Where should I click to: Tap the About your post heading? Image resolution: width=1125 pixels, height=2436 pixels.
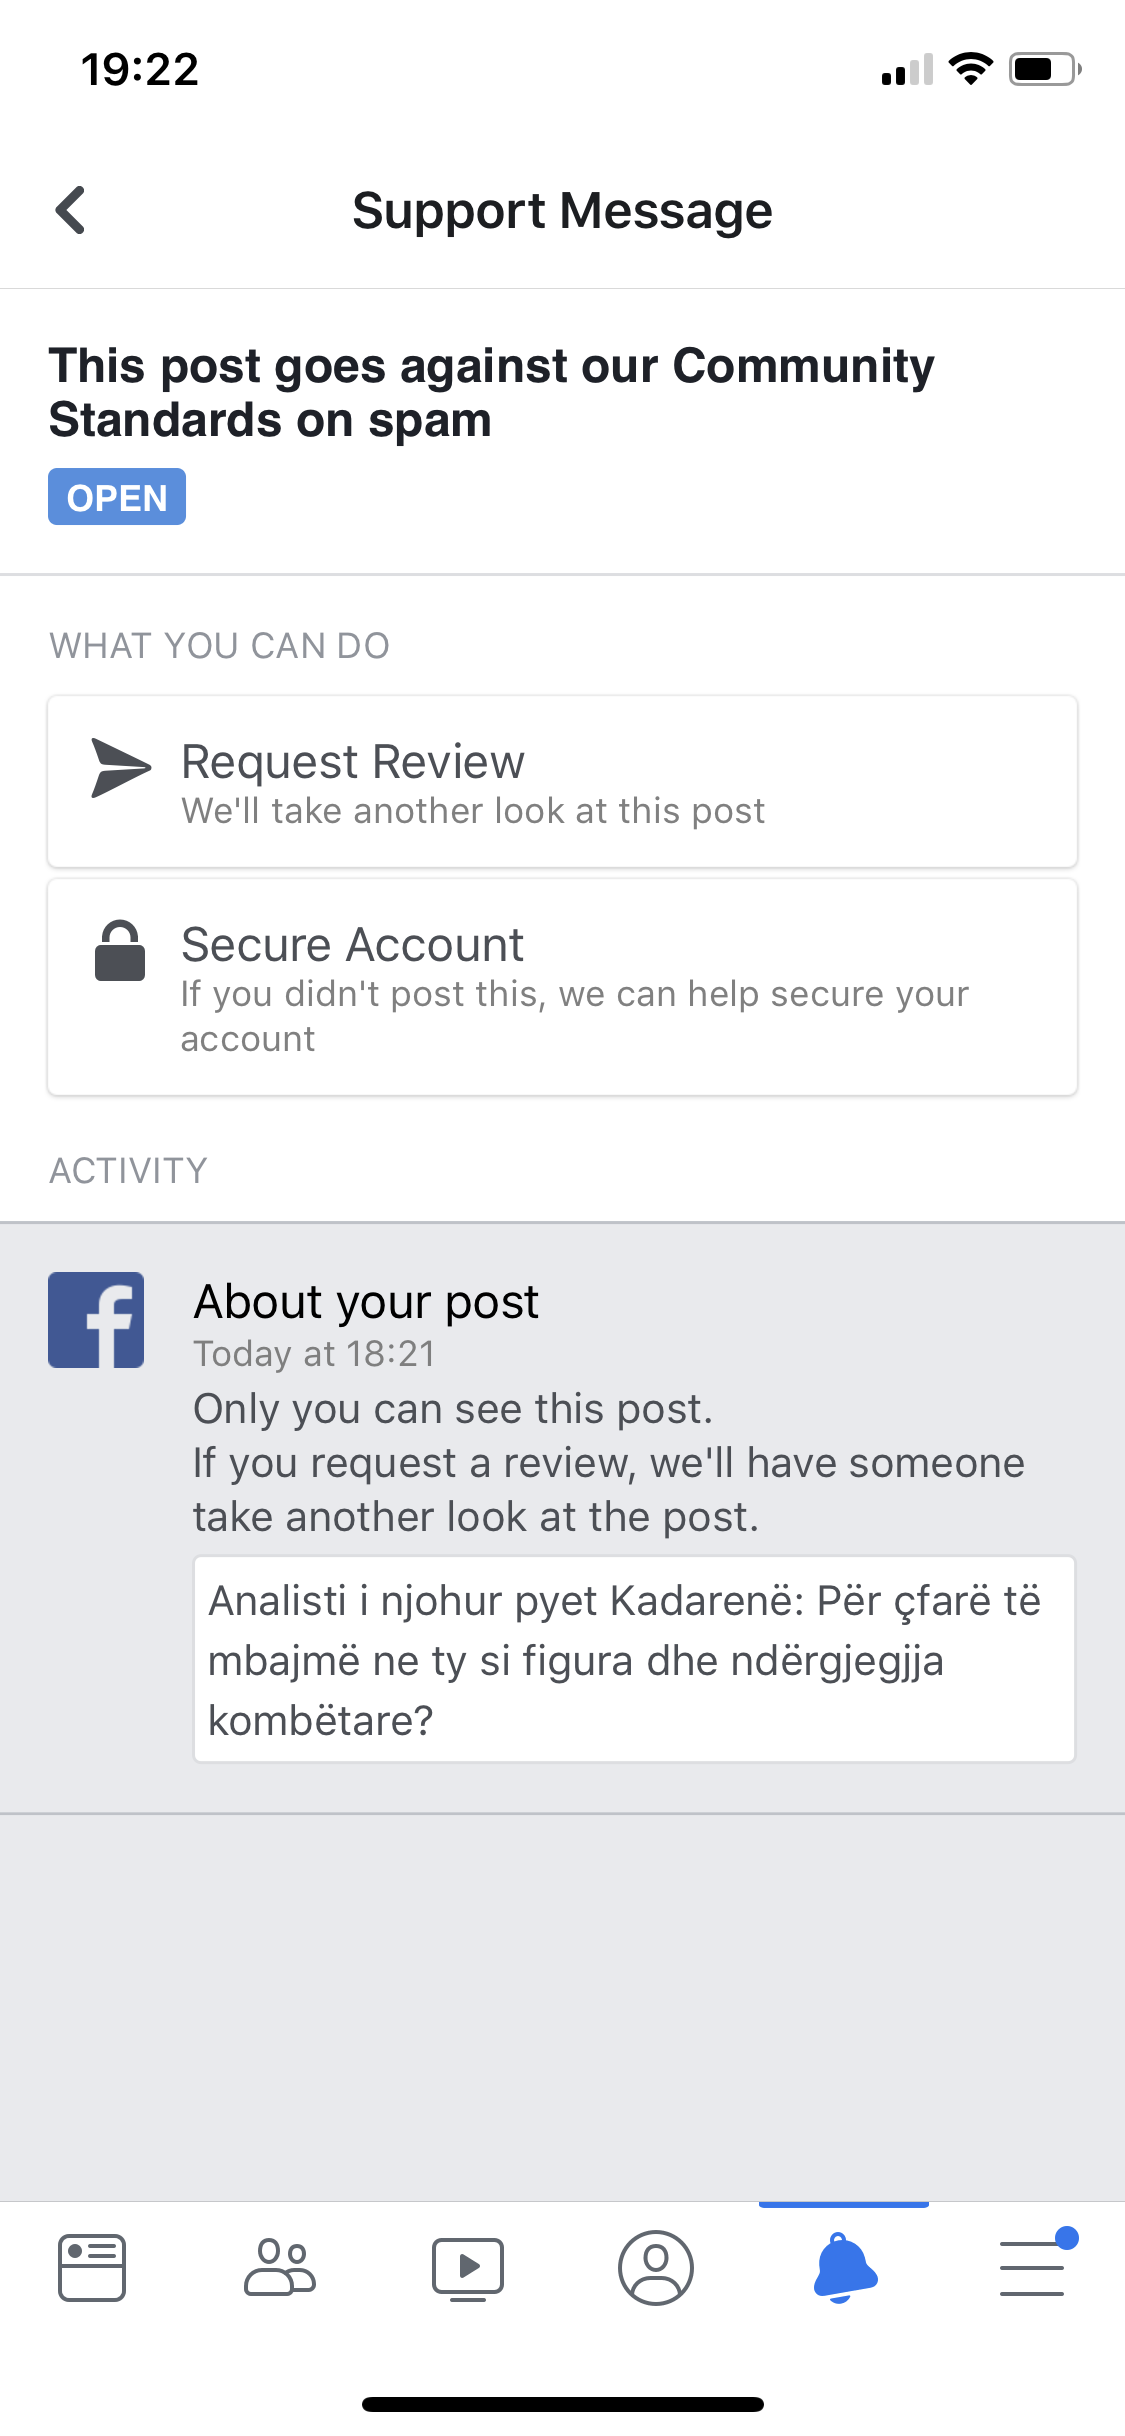coord(366,1302)
